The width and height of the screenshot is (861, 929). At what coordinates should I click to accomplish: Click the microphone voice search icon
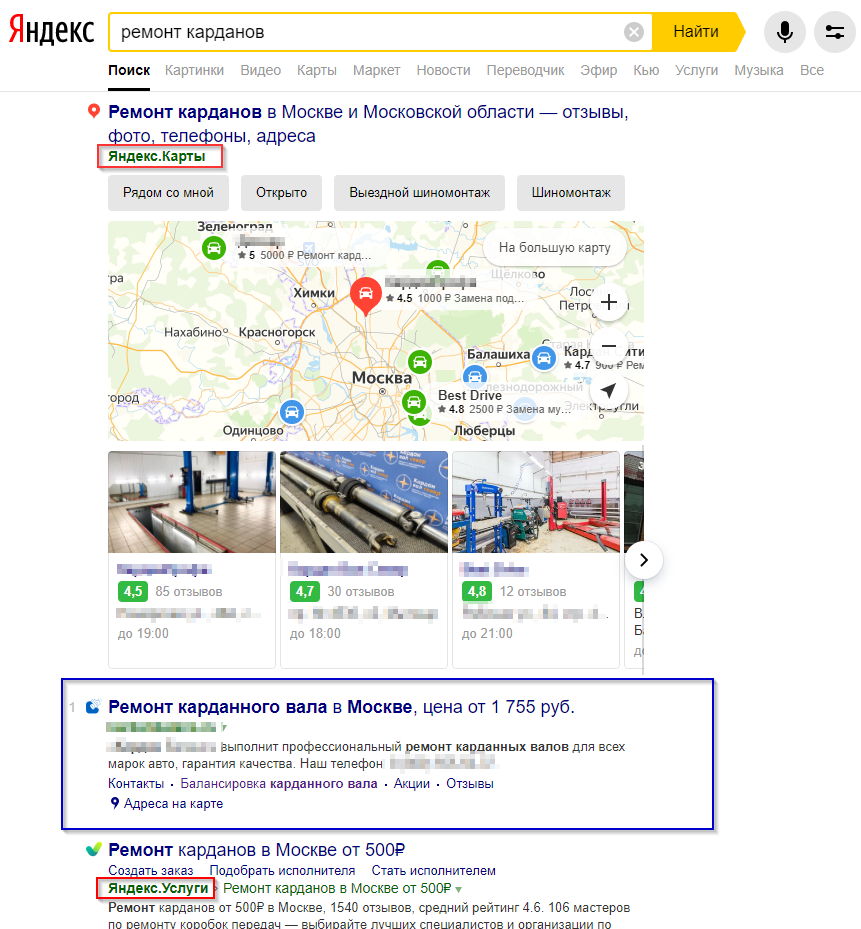(x=785, y=31)
